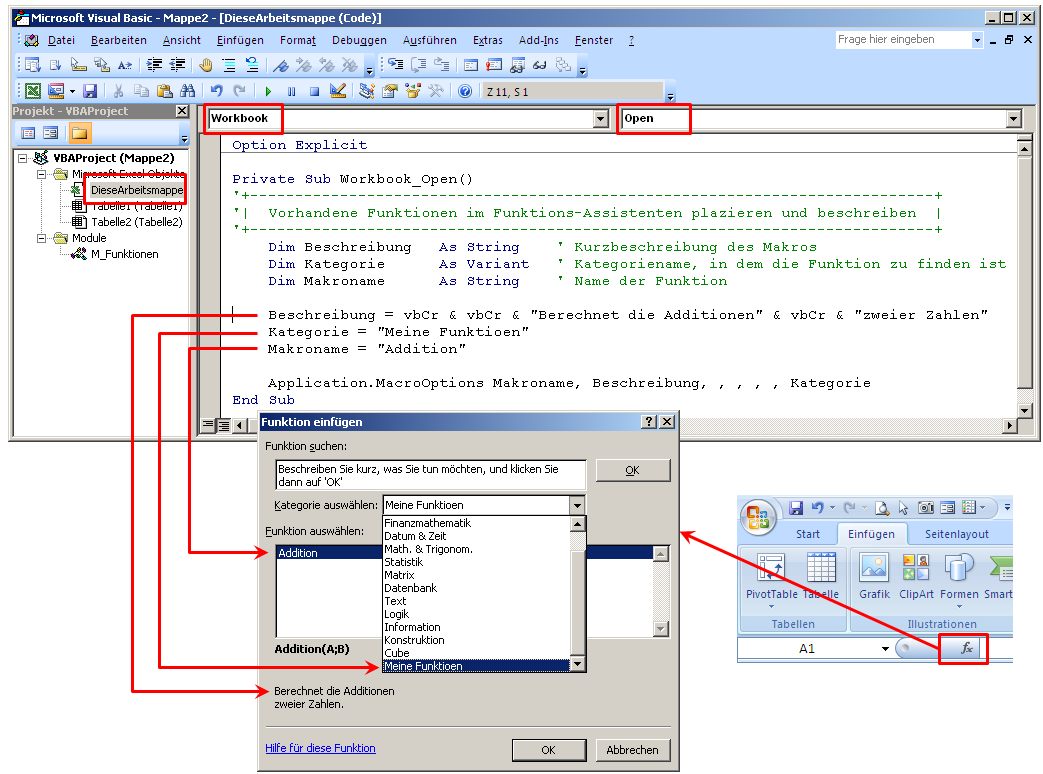Click the Frage hier eingeben help field

point(903,40)
